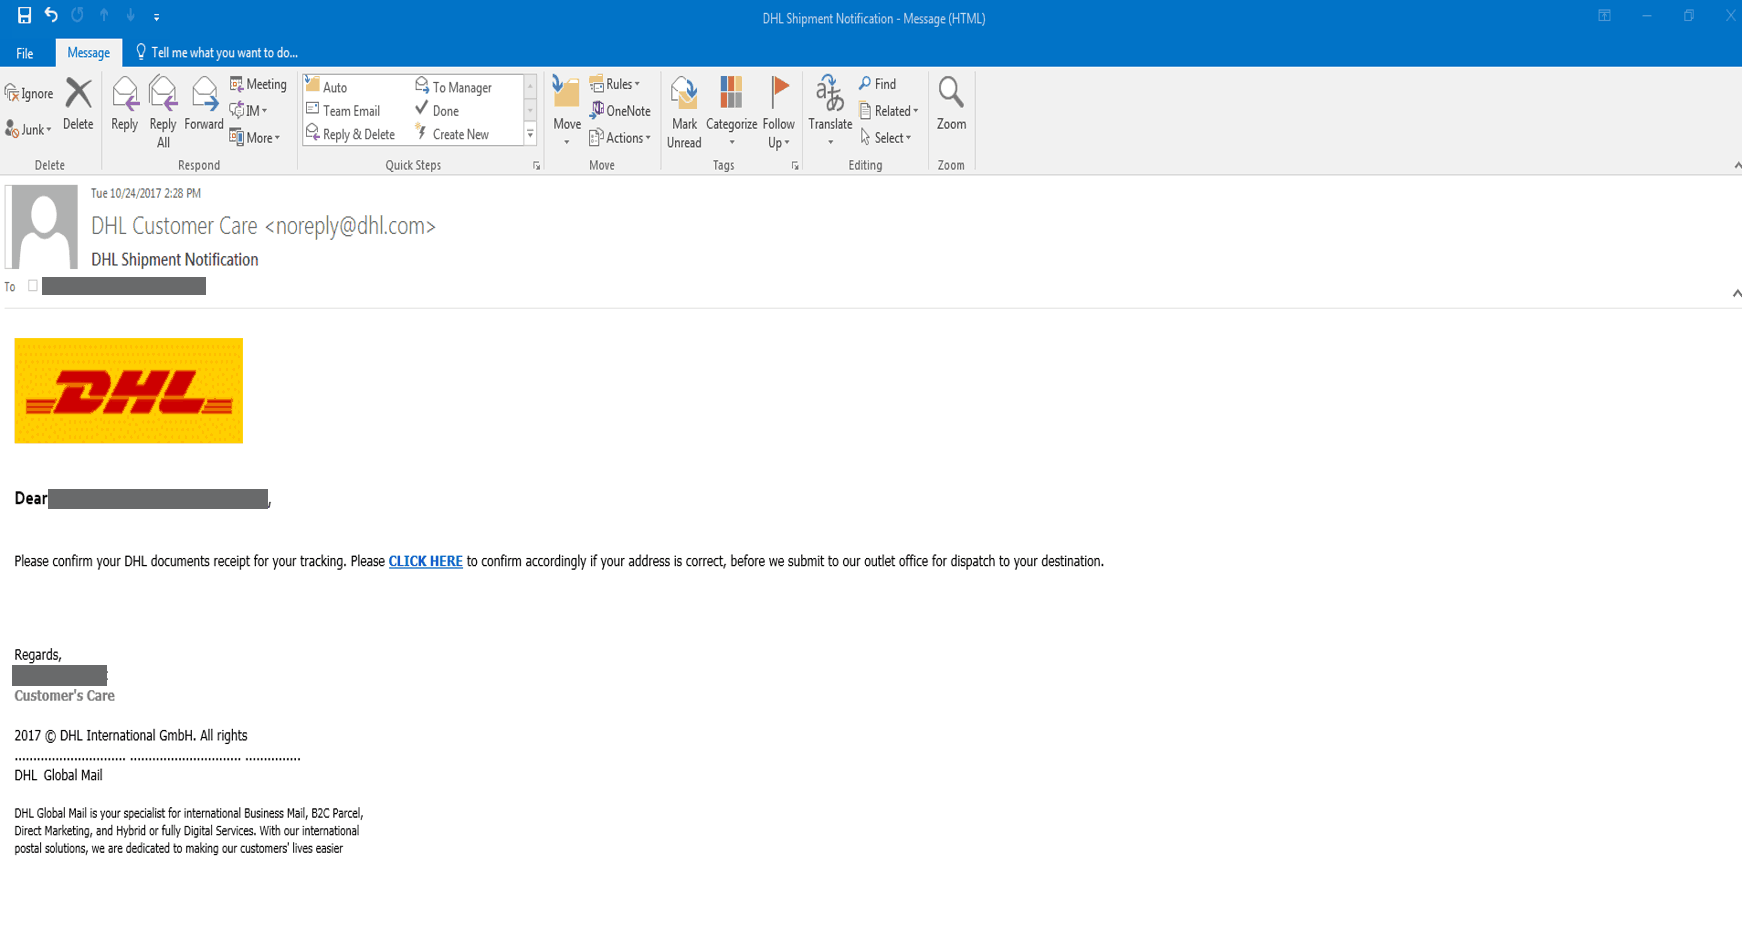The width and height of the screenshot is (1742, 930).
Task: Open the Quick Steps dialog launcher
Action: click(x=537, y=166)
